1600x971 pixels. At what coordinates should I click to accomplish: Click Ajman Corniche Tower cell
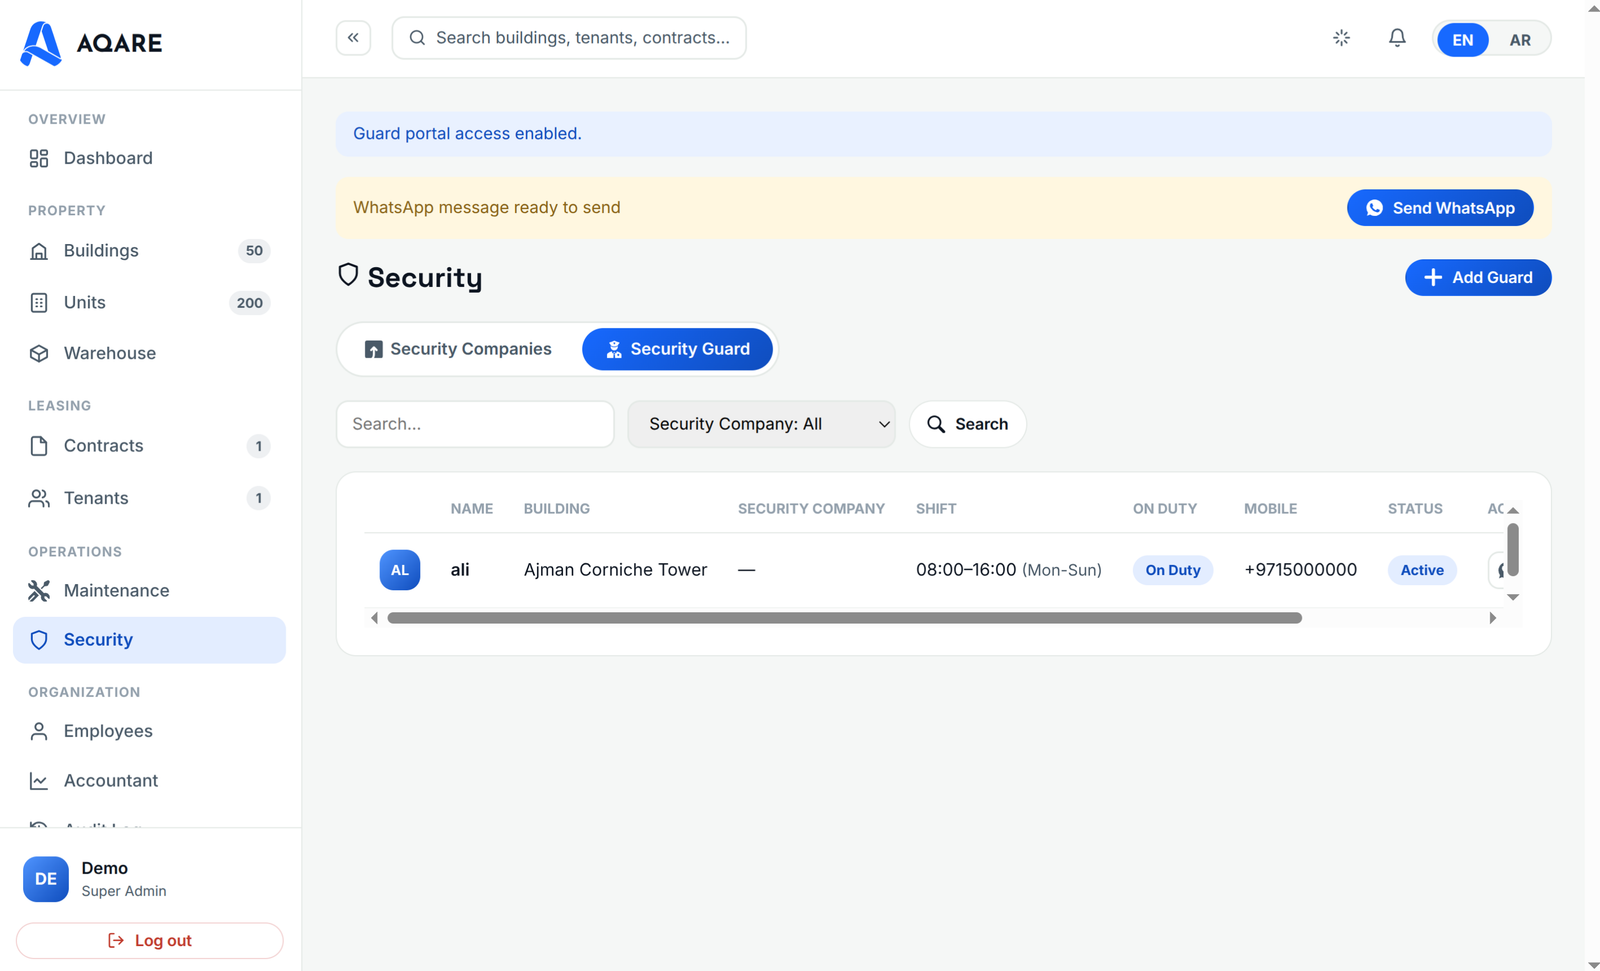(x=615, y=570)
